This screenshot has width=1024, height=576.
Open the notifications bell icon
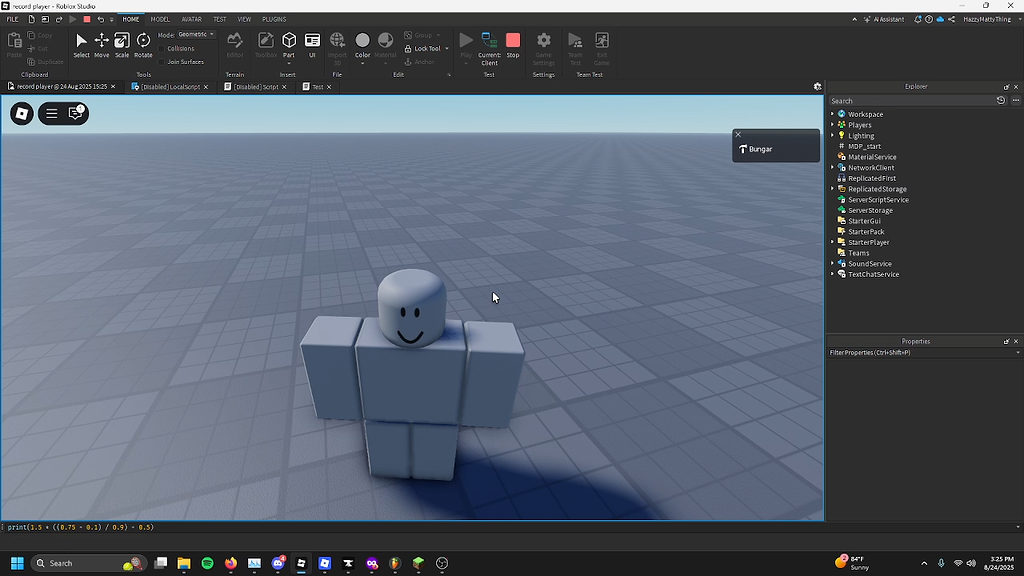coord(918,19)
